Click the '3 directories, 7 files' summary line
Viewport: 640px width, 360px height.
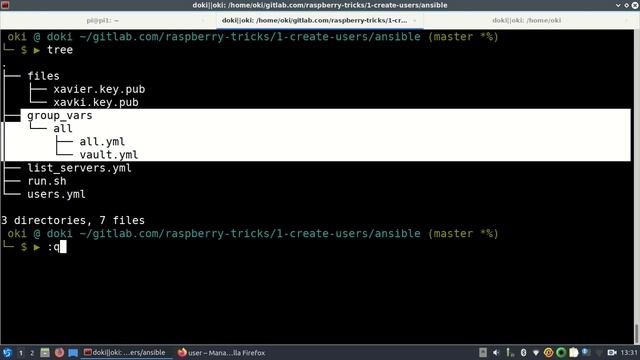tap(73, 220)
